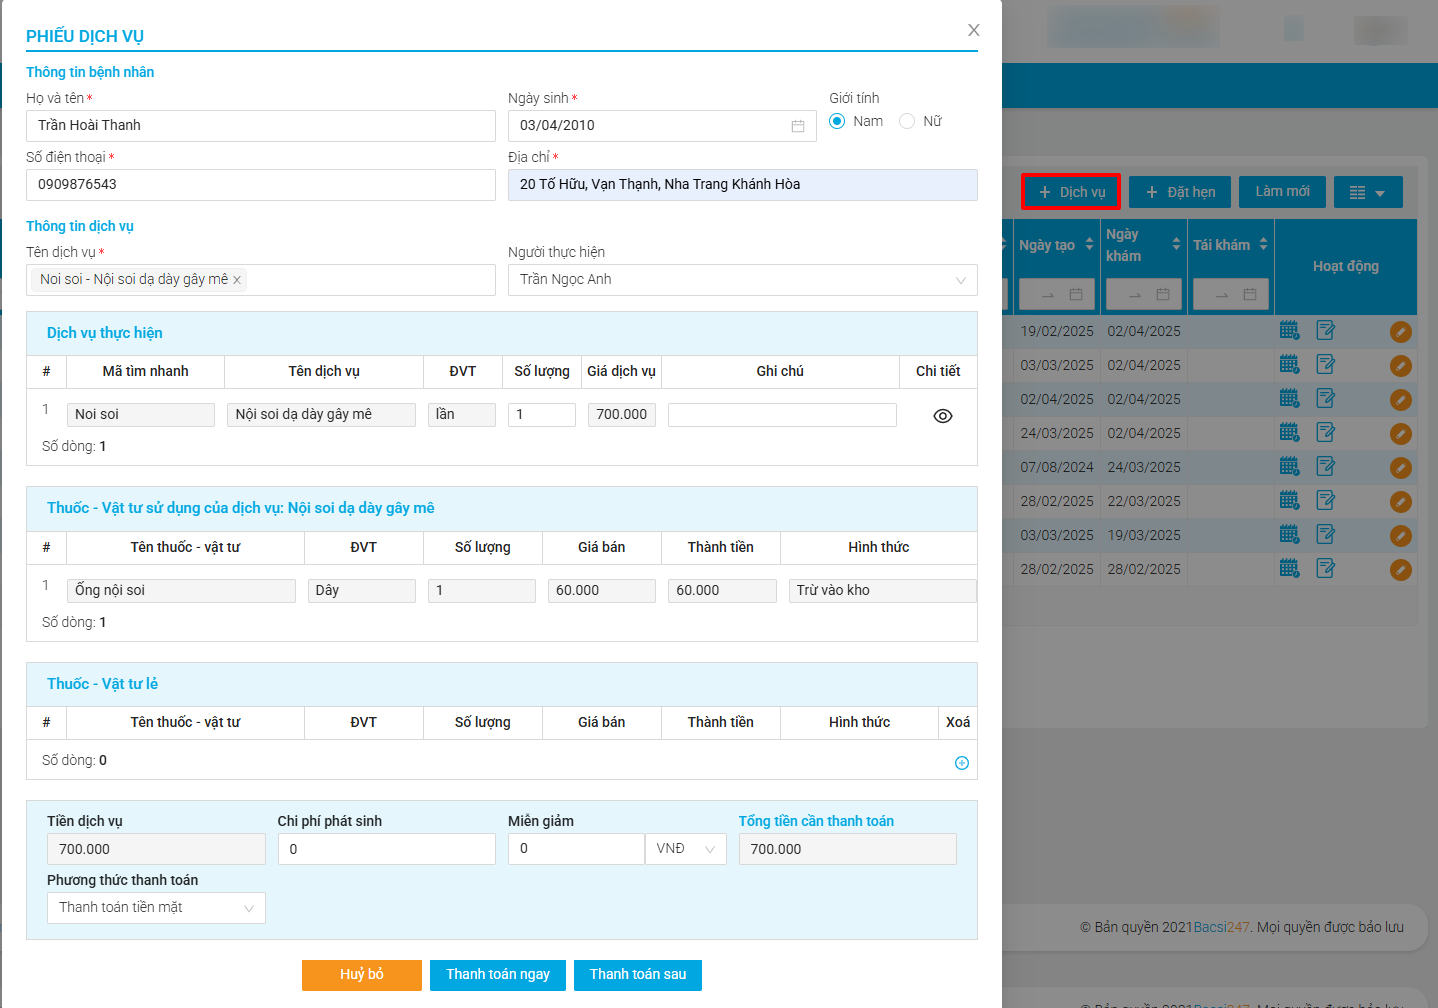Click Trừ vào kho hình thức field
Viewport: 1438px width, 1008px height.
tap(882, 591)
